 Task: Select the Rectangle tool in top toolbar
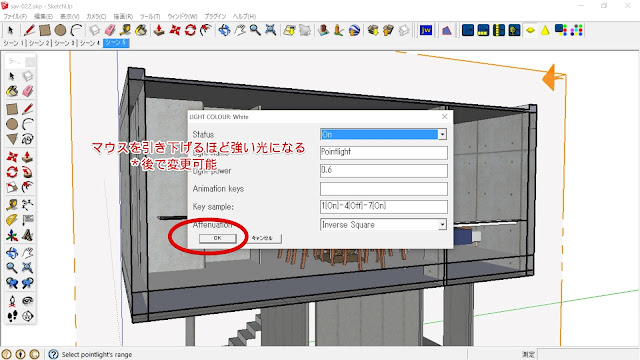[x=44, y=30]
